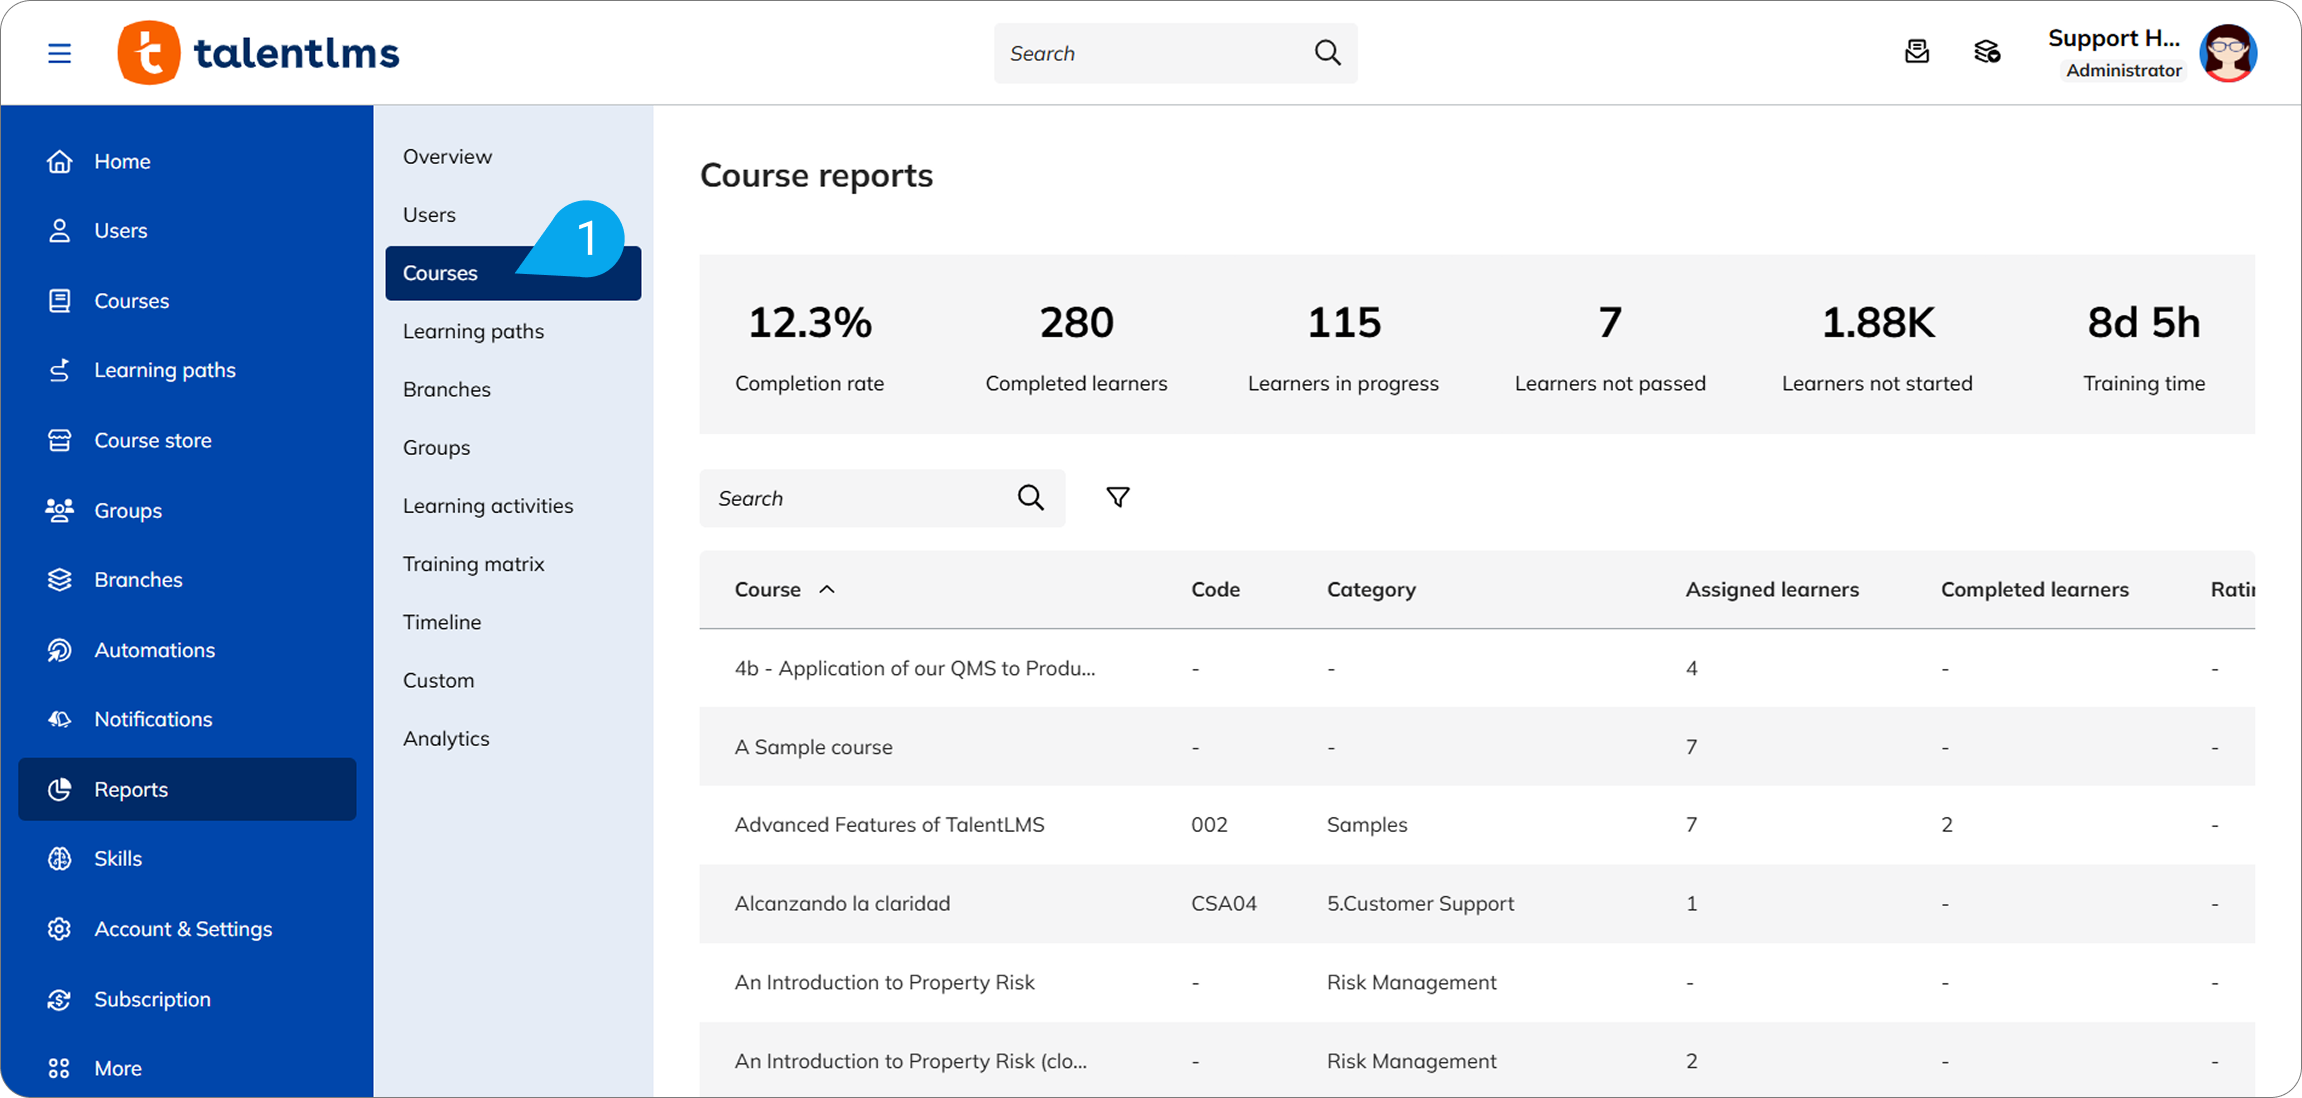Select Learning paths report tab
The width and height of the screenshot is (2302, 1098).
pyautogui.click(x=473, y=331)
